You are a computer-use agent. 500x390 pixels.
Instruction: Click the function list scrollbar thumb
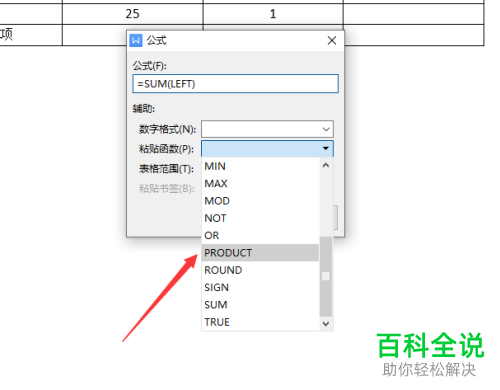pyautogui.click(x=326, y=276)
